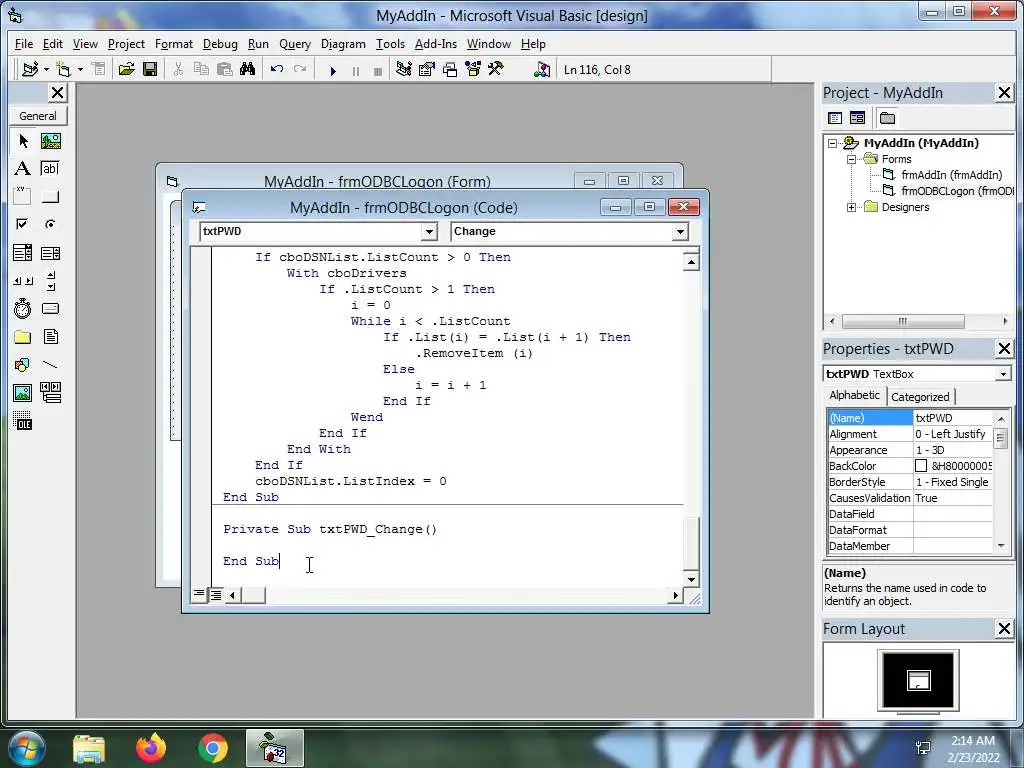Switch to the Alphabetic properties tab
Viewport: 1024px width, 768px height.
pyautogui.click(x=854, y=395)
